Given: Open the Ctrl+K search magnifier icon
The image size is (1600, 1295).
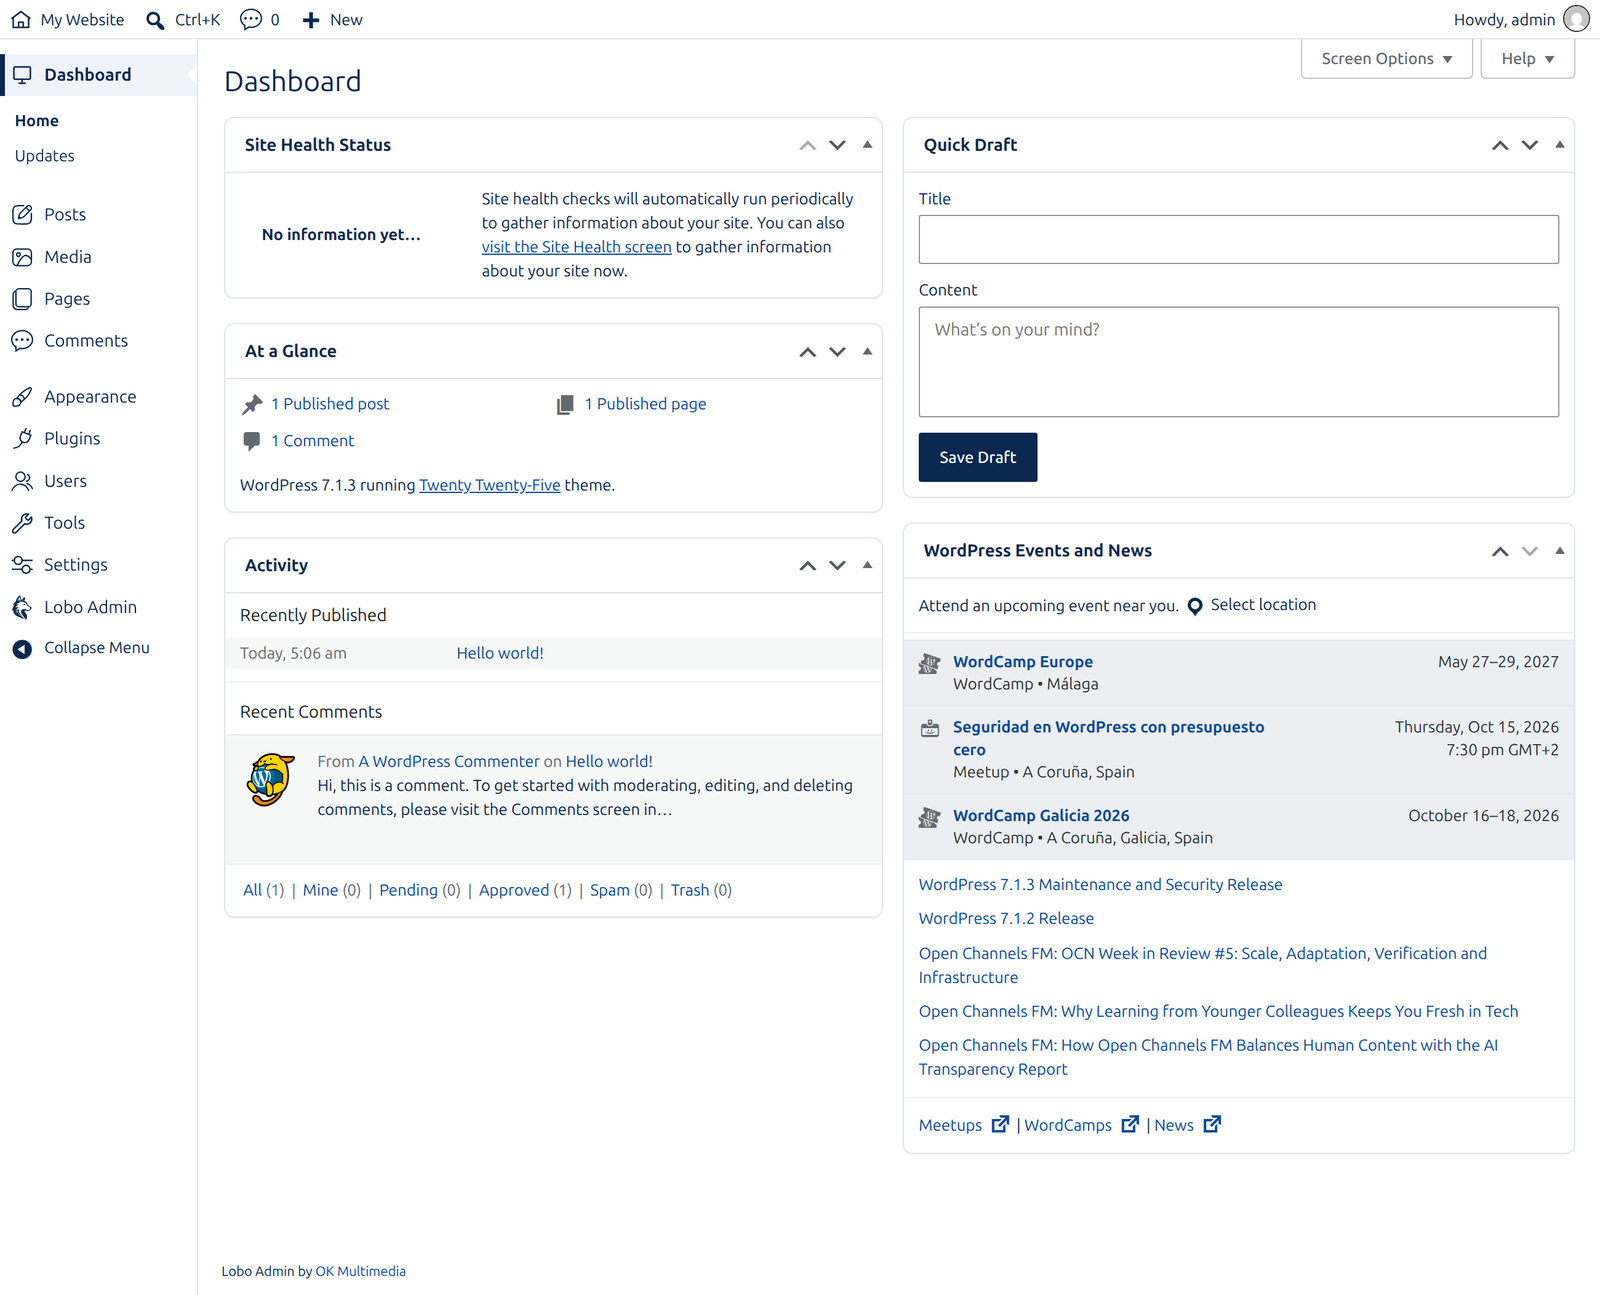Looking at the screenshot, I should click(x=155, y=20).
